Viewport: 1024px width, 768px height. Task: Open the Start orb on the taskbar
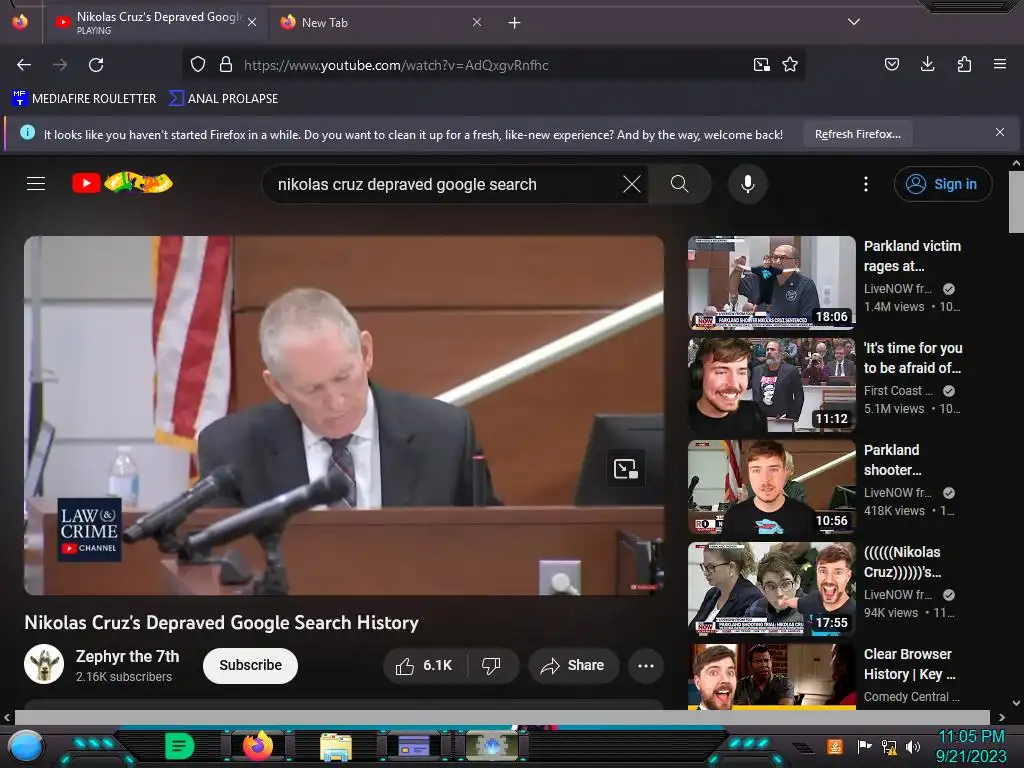click(x=25, y=746)
